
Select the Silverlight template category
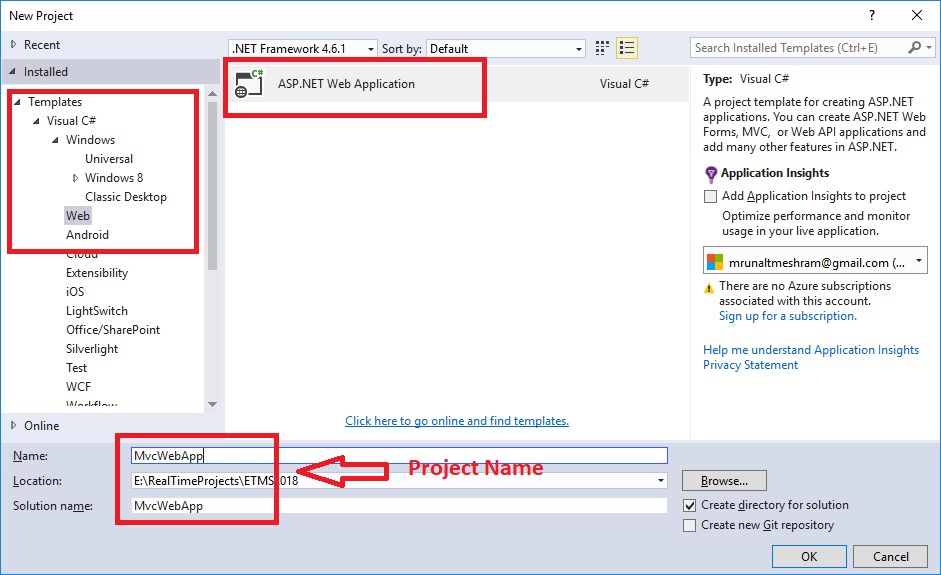(92, 349)
